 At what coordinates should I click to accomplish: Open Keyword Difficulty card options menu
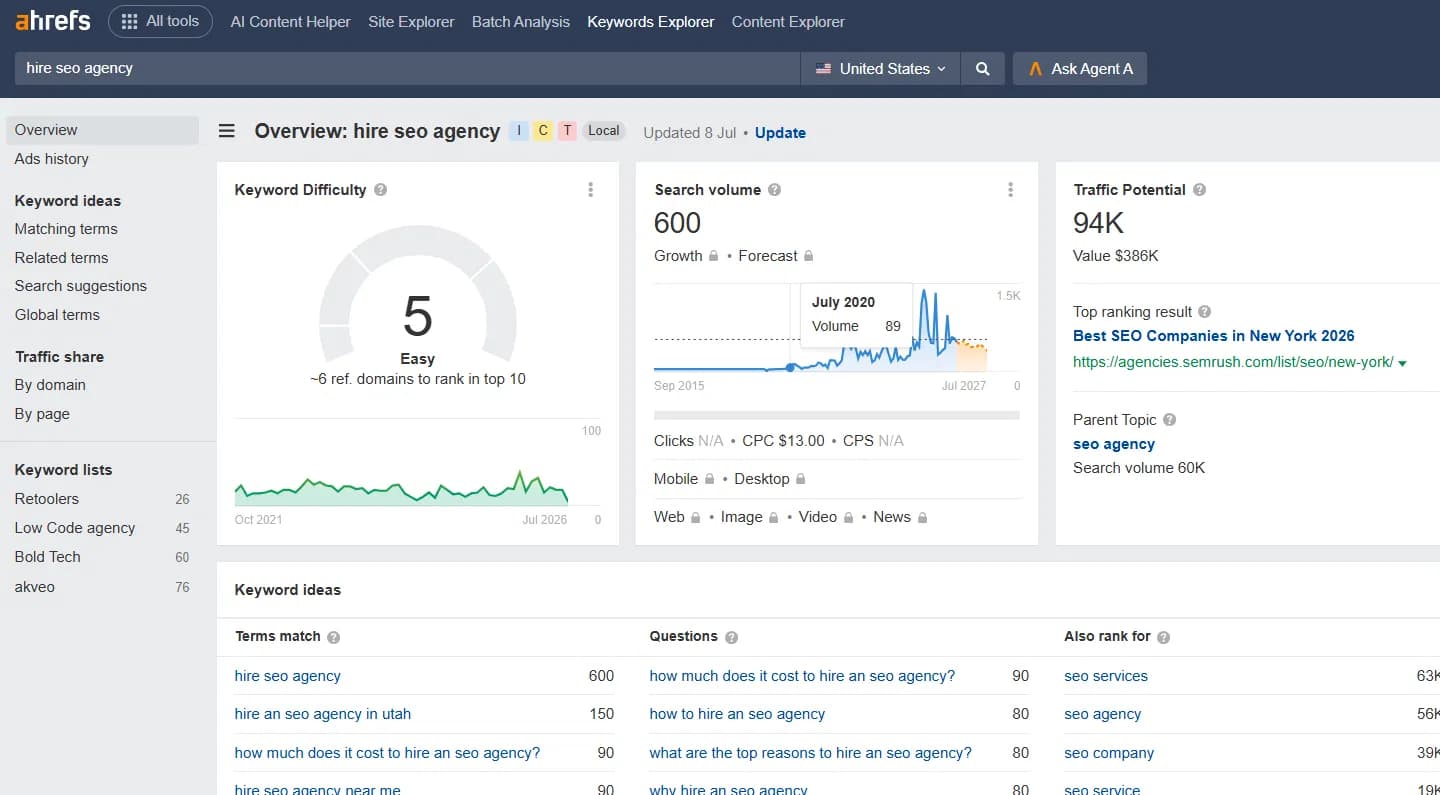(591, 190)
